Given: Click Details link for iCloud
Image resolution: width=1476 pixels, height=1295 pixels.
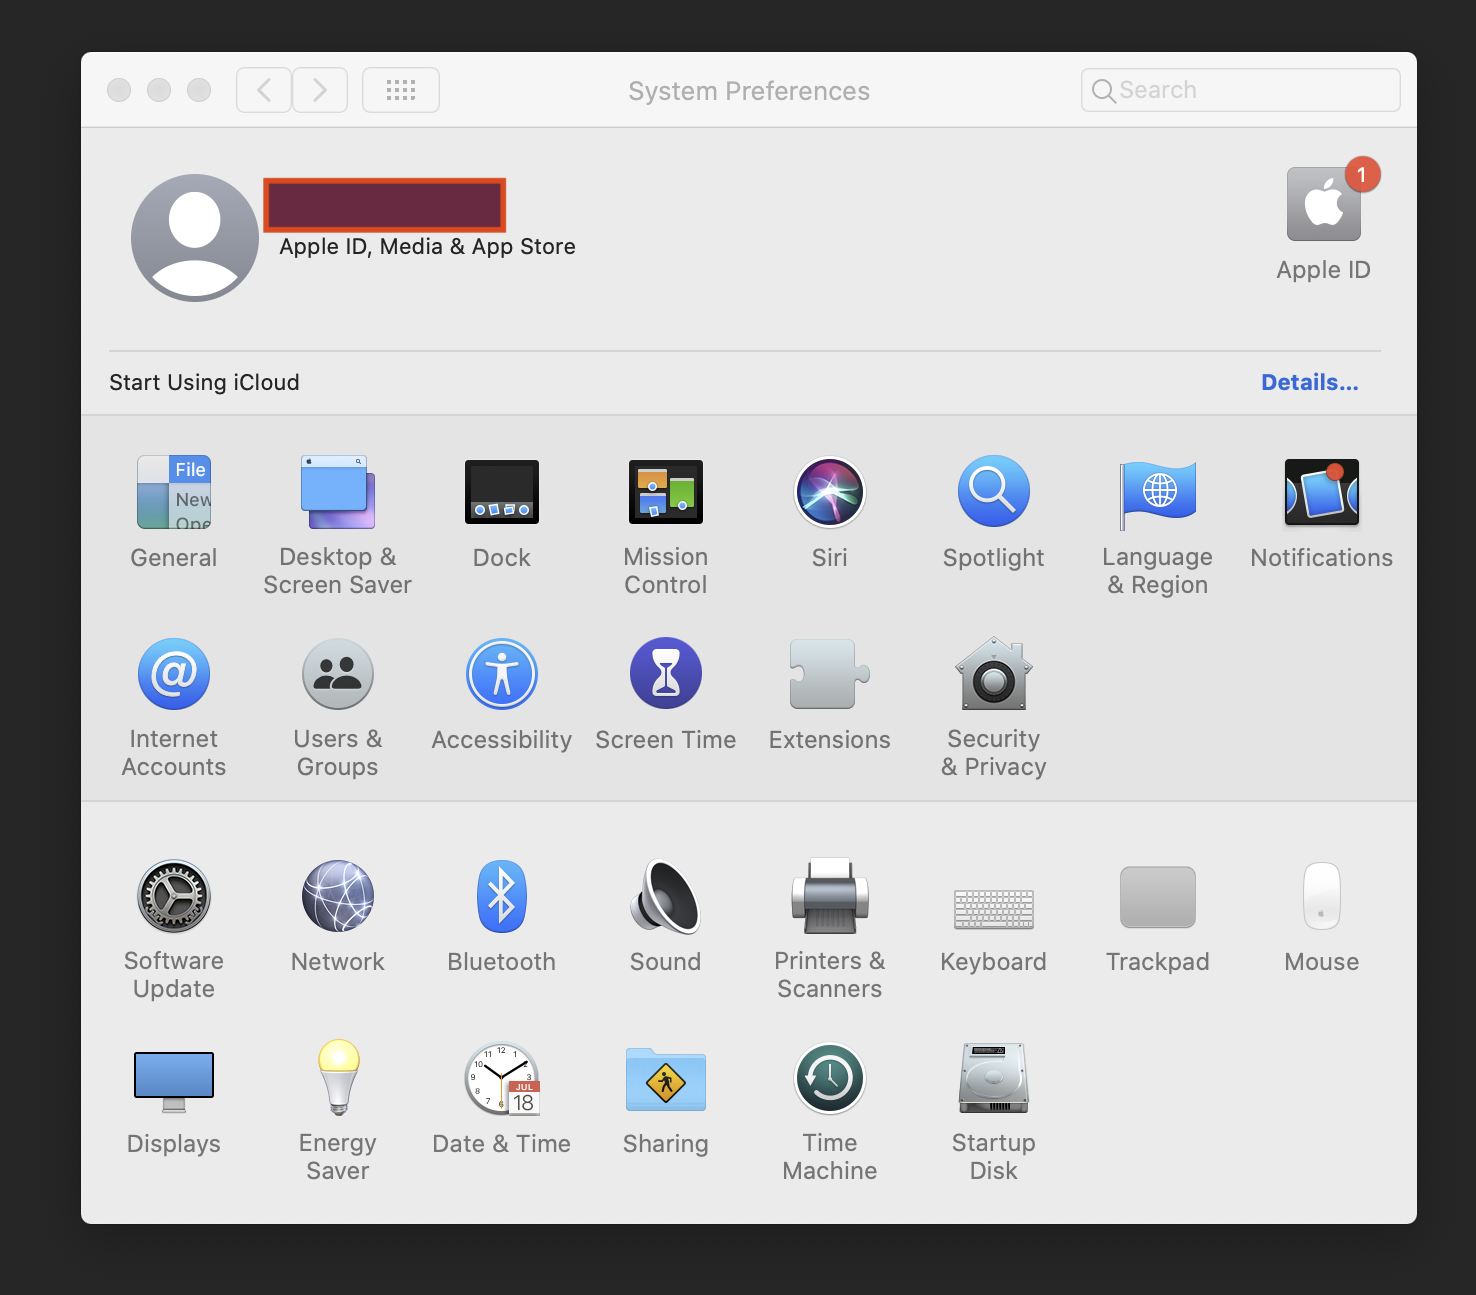Looking at the screenshot, I should (x=1310, y=382).
